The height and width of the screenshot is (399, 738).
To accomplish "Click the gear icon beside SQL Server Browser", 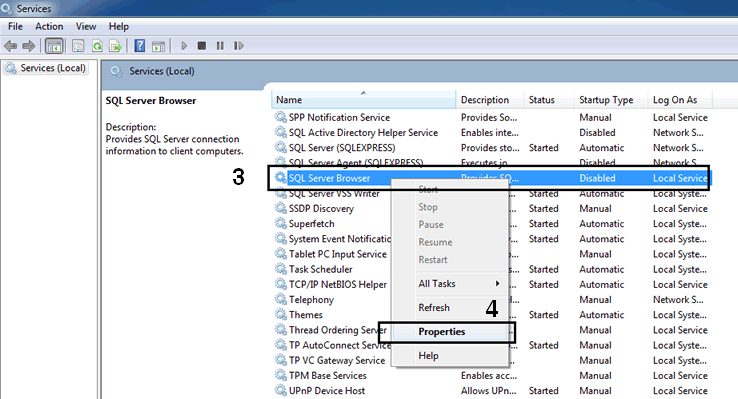I will (x=281, y=177).
